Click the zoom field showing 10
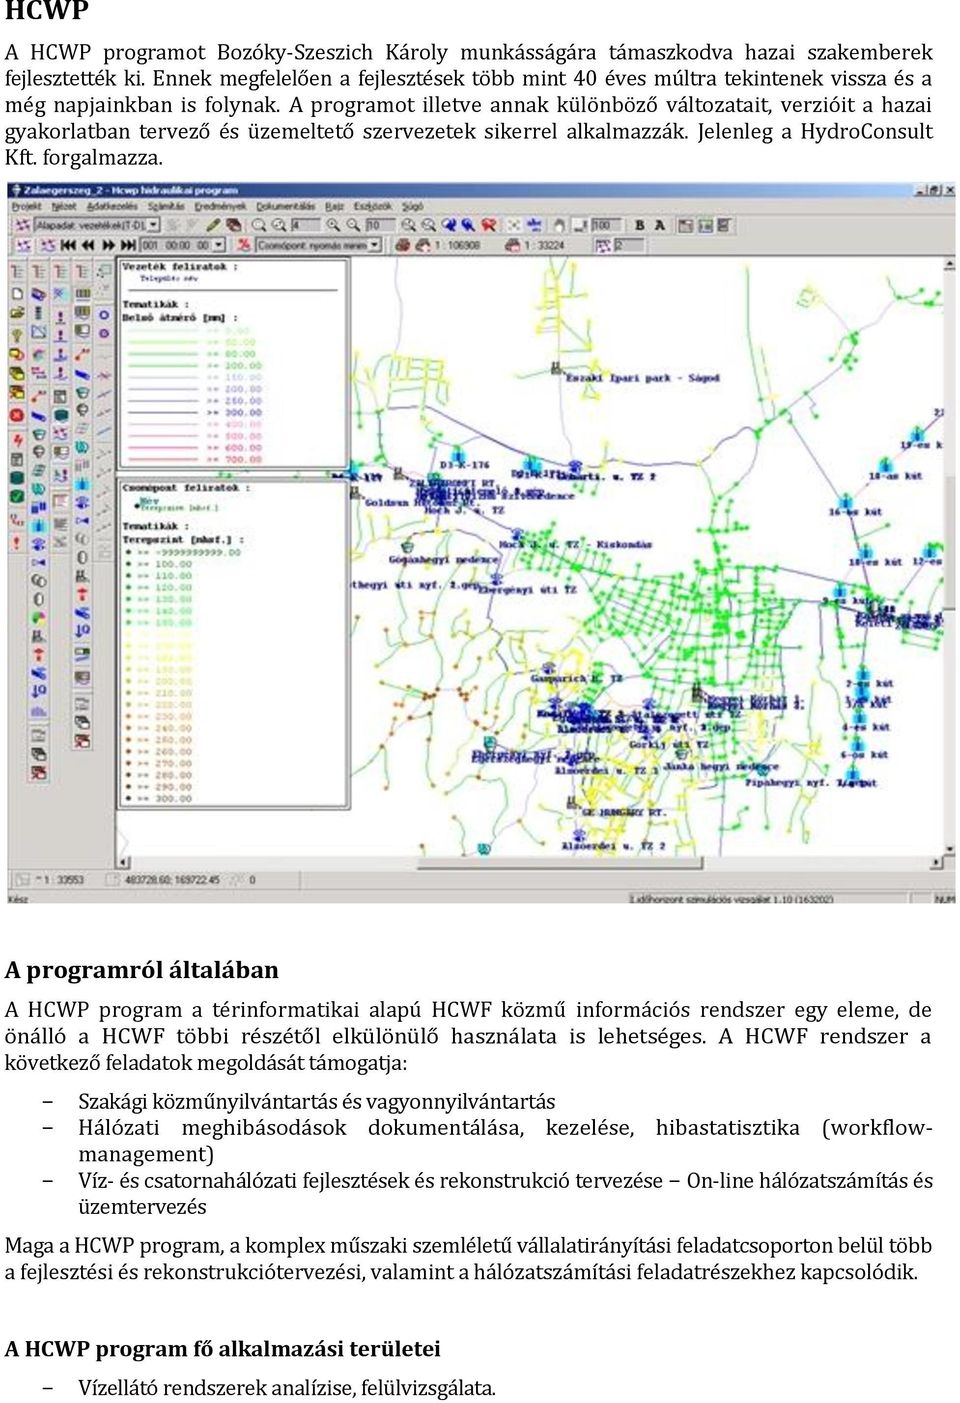 (380, 226)
